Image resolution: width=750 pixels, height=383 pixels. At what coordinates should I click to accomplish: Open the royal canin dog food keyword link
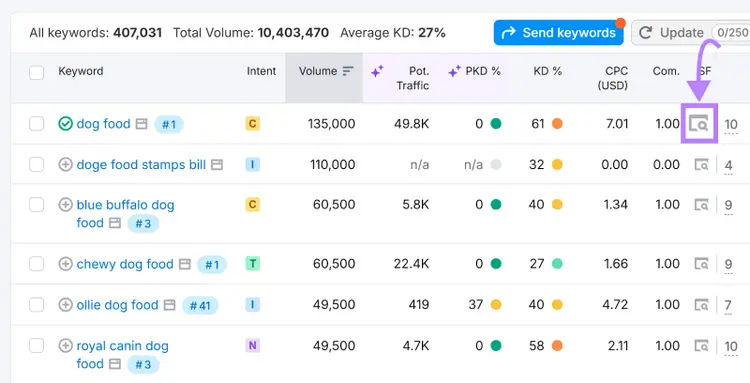(x=122, y=355)
